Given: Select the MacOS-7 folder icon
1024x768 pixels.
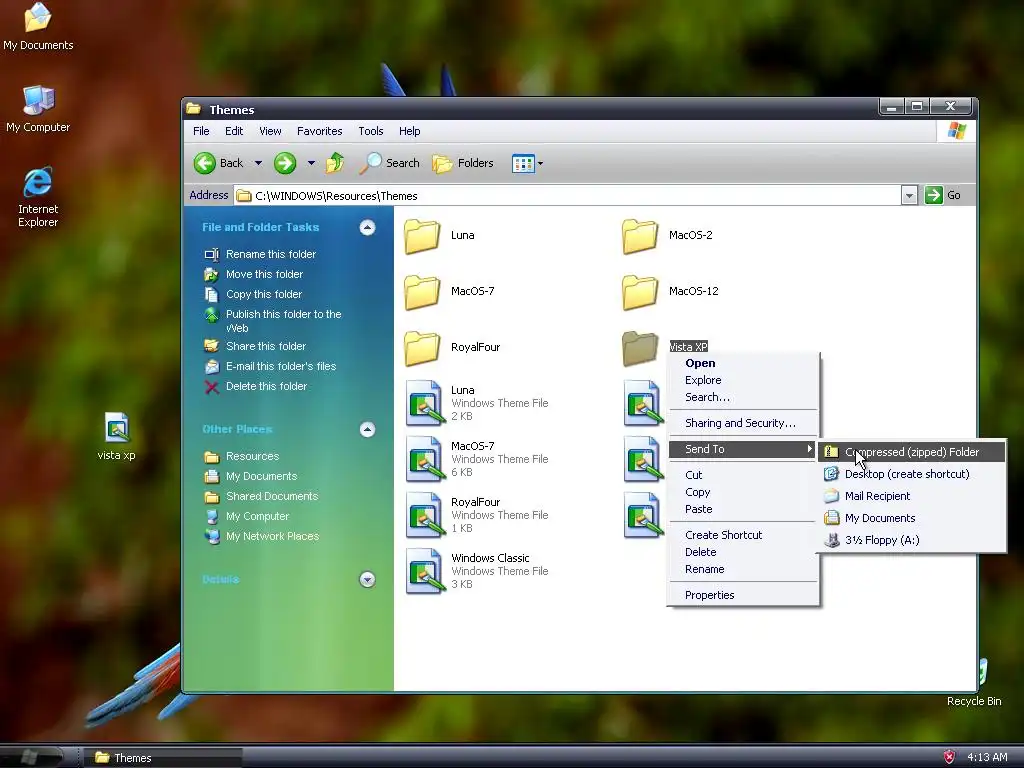Looking at the screenshot, I should (x=422, y=292).
